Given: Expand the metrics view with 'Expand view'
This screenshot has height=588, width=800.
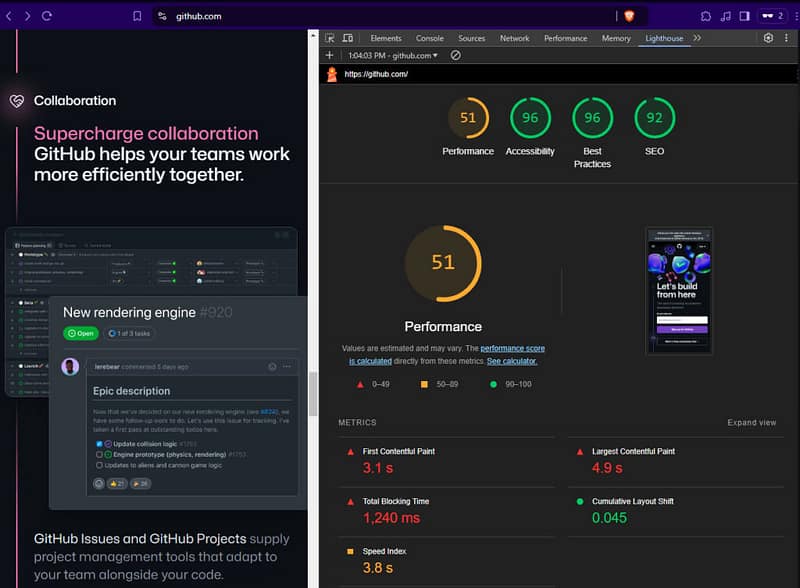Looking at the screenshot, I should [x=751, y=423].
